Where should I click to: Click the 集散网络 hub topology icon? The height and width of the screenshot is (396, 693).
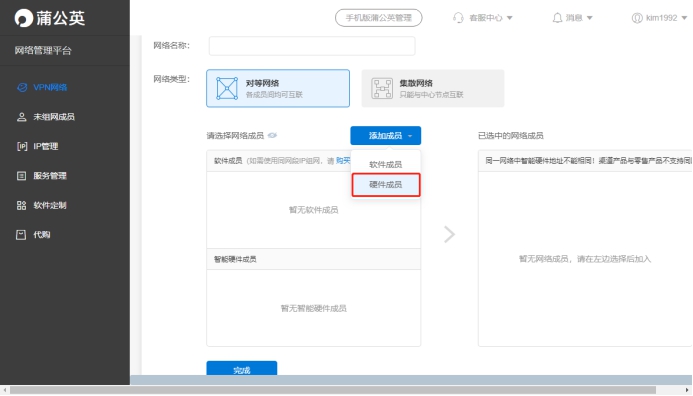pos(382,88)
